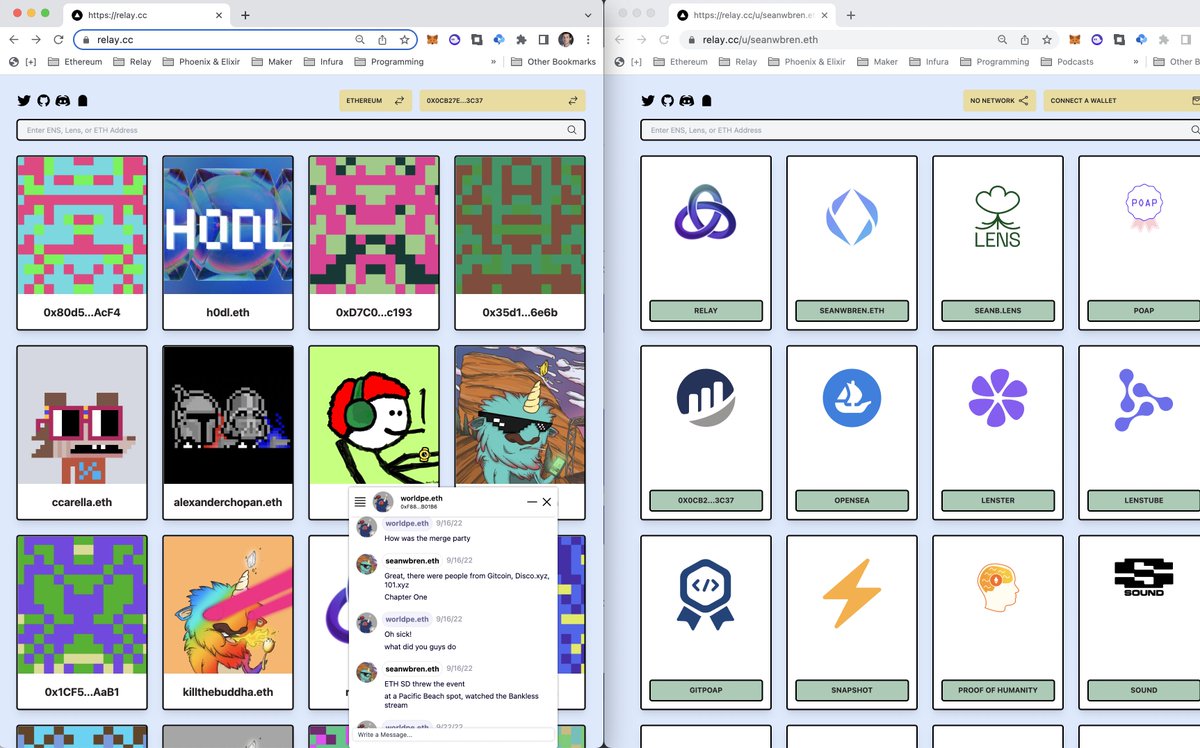Screen dimensions: 1200x748
Task: Click the GITPOAP button
Action: pyautogui.click(x=706, y=690)
